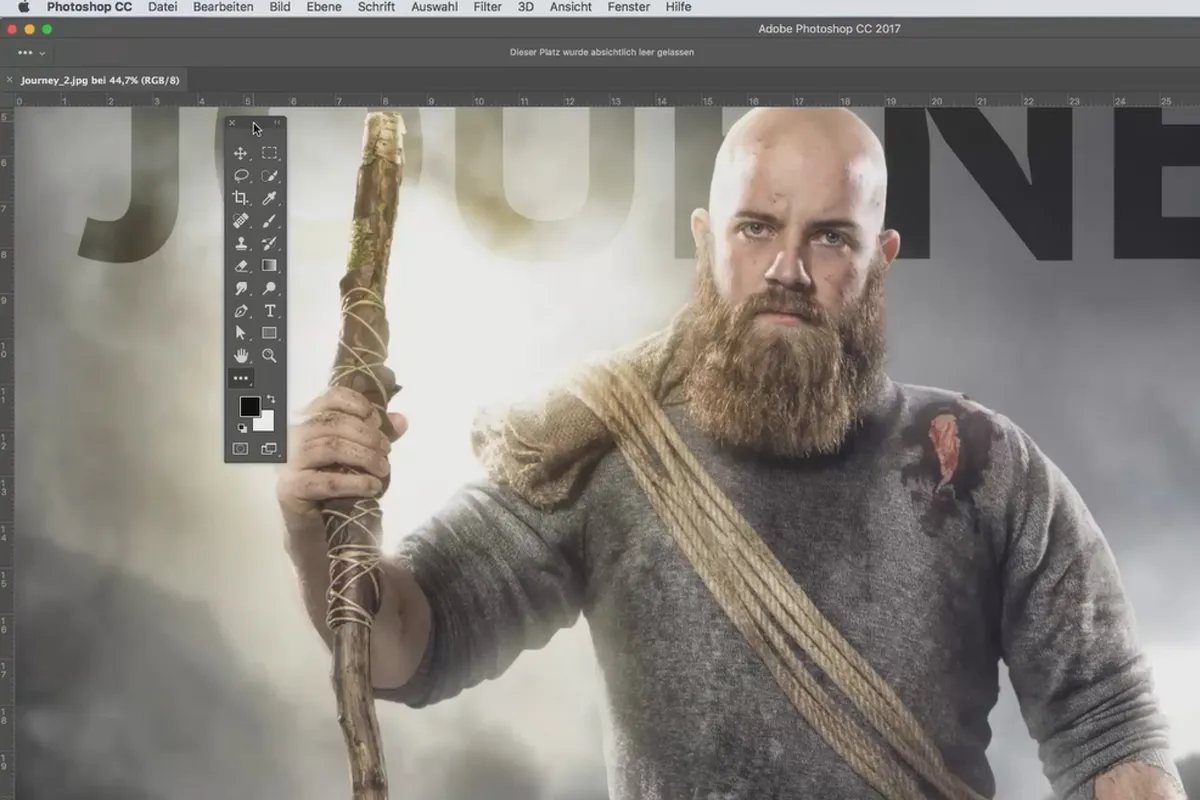
Task: Close the floating tools panel
Action: pyautogui.click(x=232, y=123)
